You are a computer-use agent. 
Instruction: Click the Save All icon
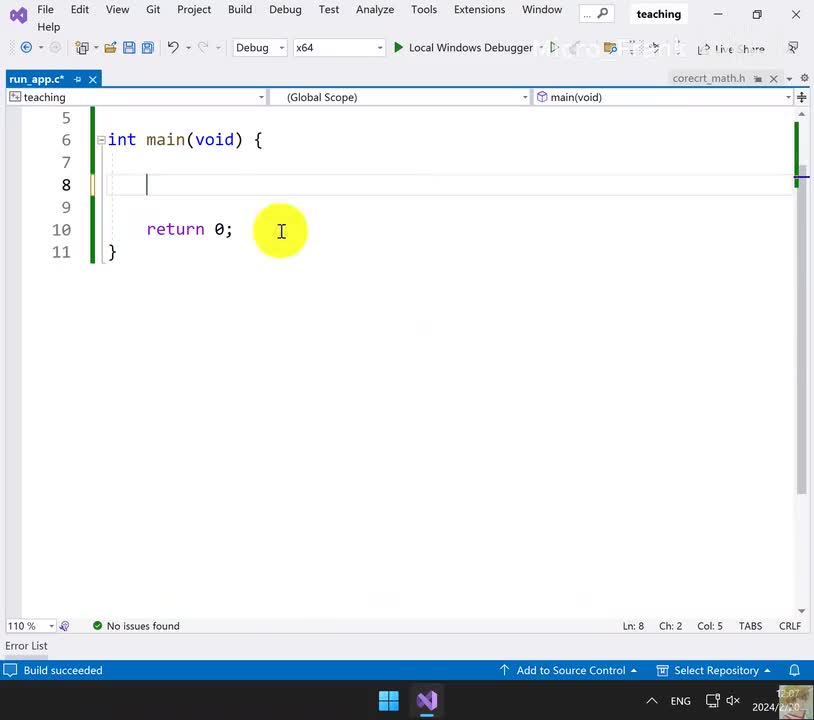[148, 48]
